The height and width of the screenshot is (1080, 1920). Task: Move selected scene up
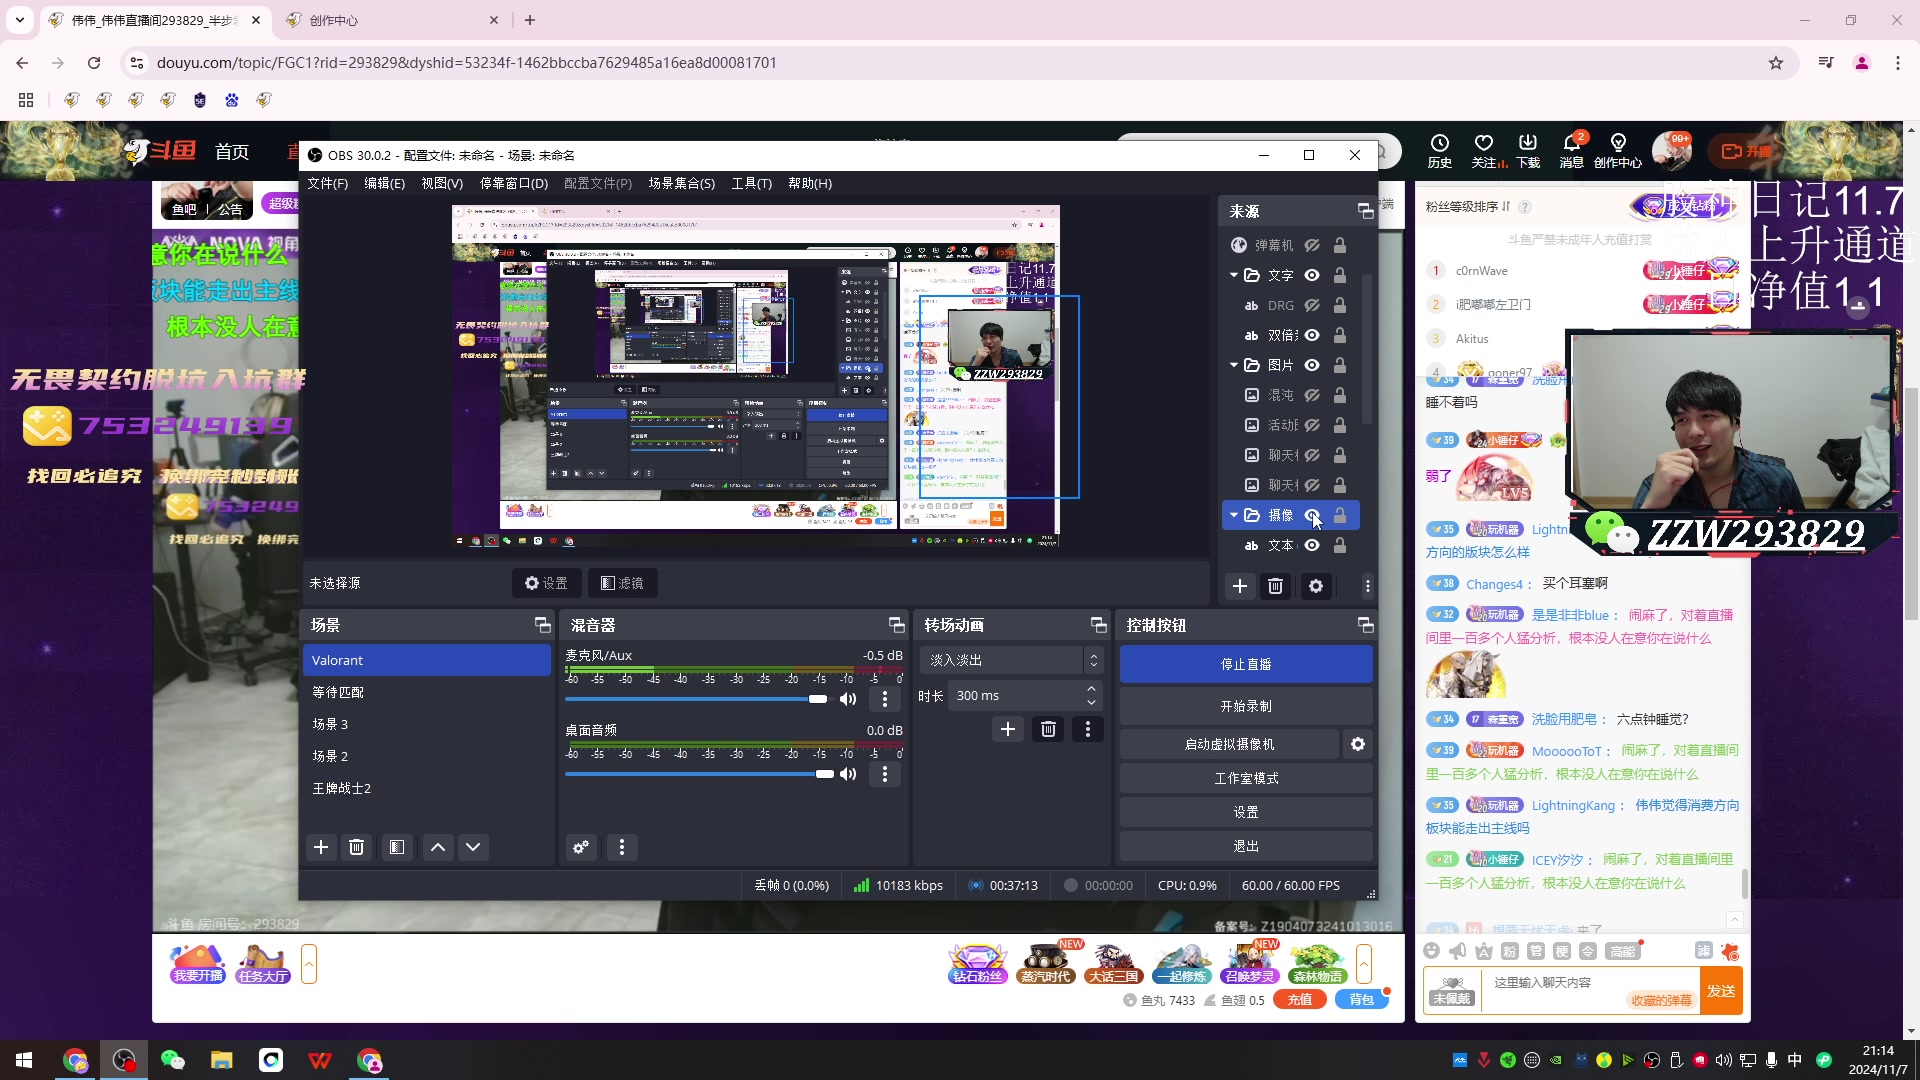438,847
